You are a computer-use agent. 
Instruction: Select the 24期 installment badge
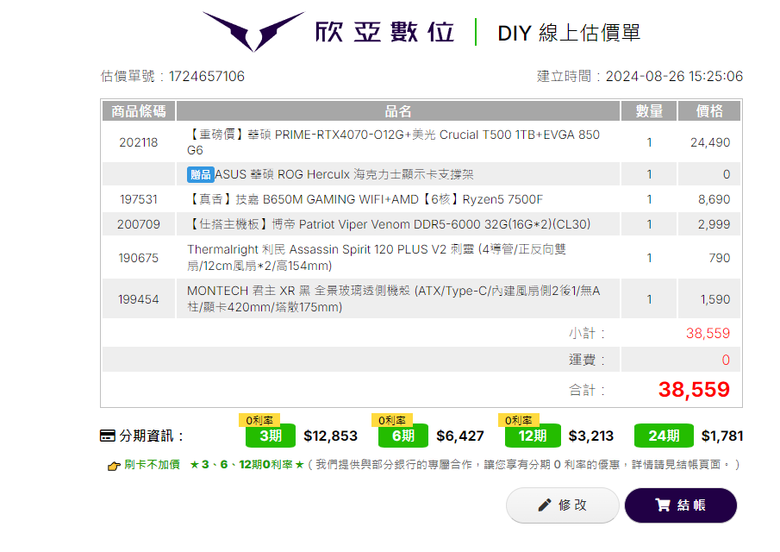coord(664,436)
